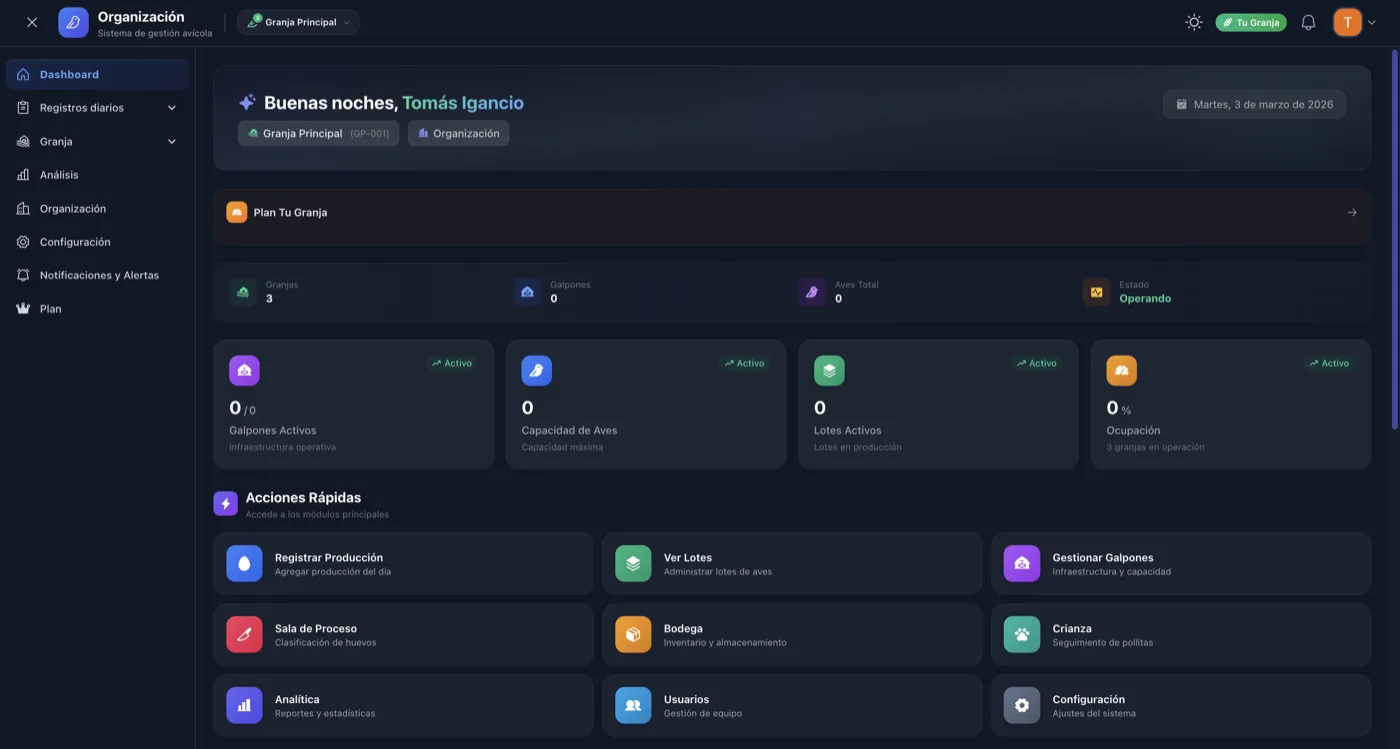This screenshot has width=1400, height=749.
Task: Click the Acciones Rápidas lightning icon
Action: pos(226,504)
